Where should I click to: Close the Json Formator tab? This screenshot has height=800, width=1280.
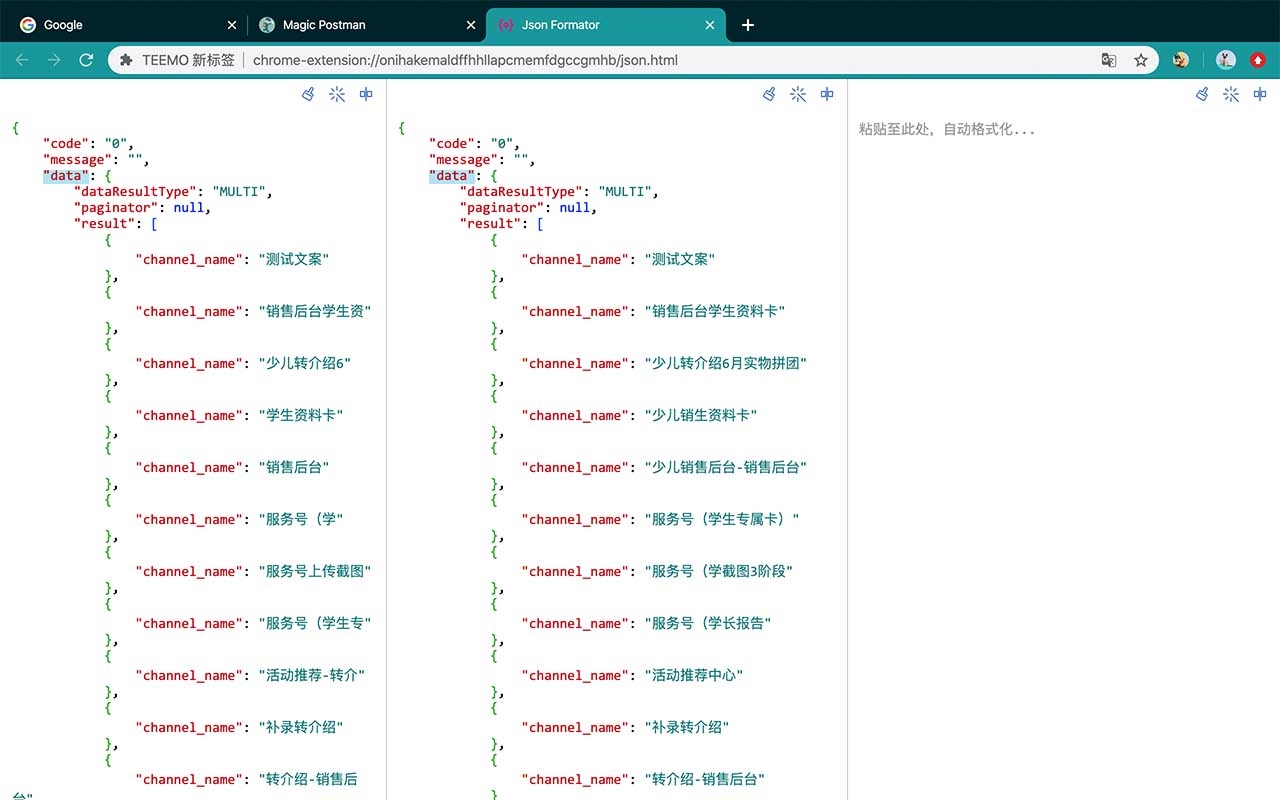[x=710, y=25]
